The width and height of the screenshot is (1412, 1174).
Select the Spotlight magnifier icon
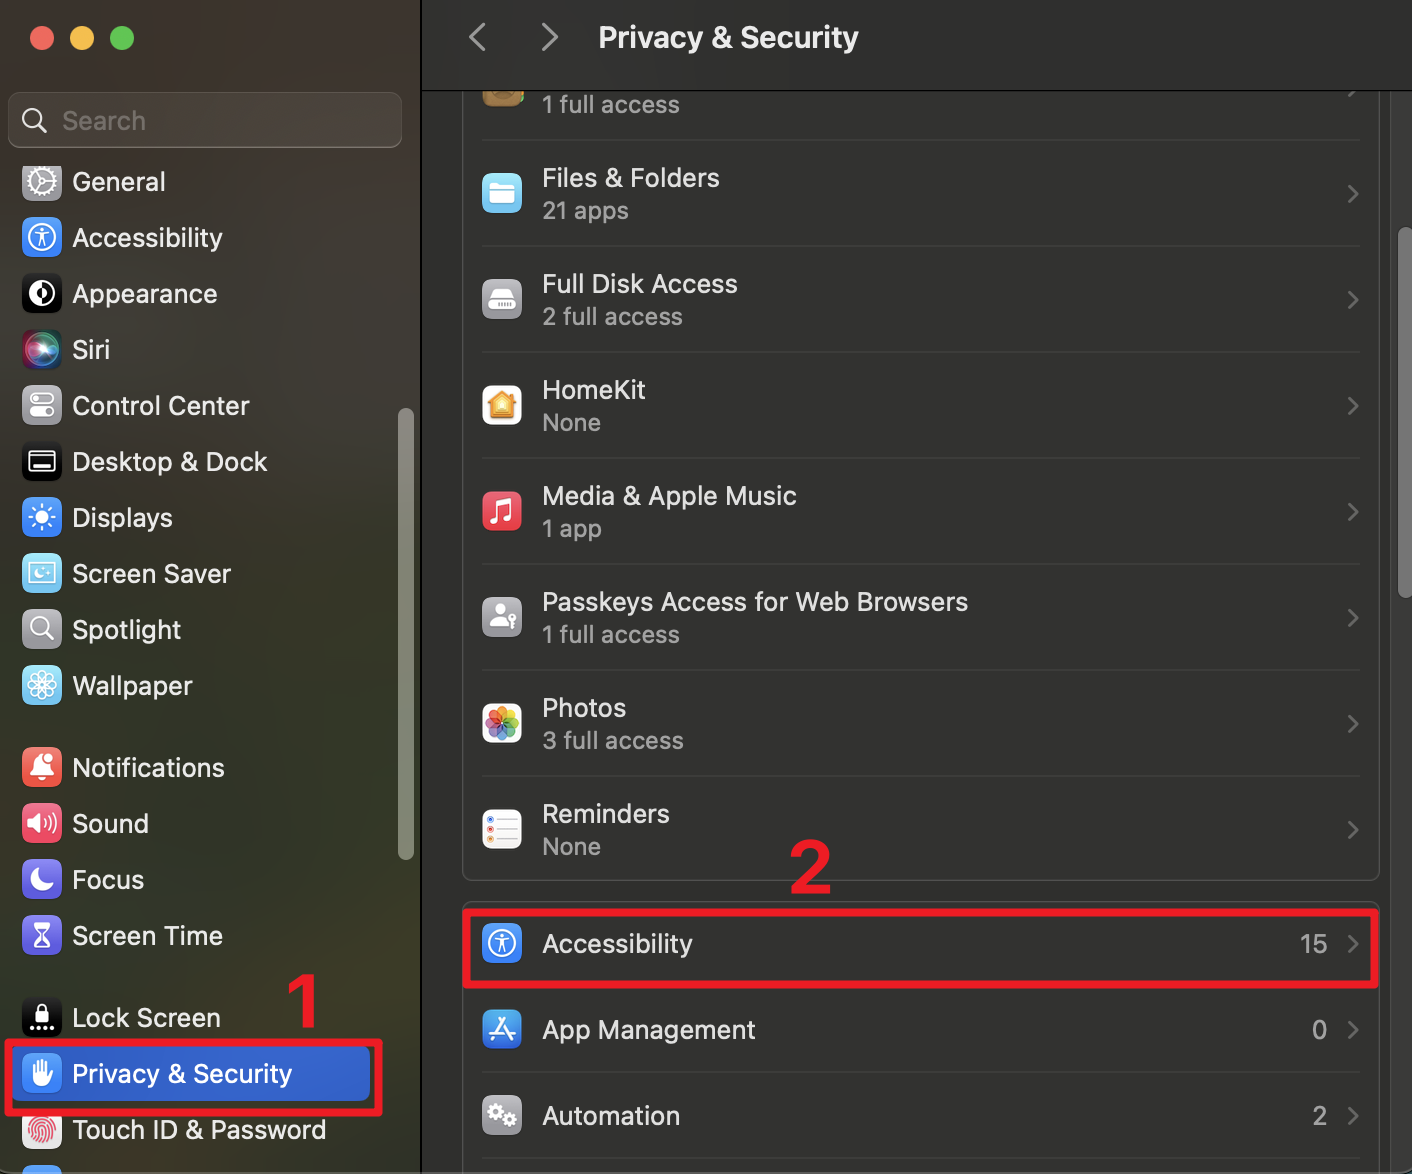click(42, 630)
